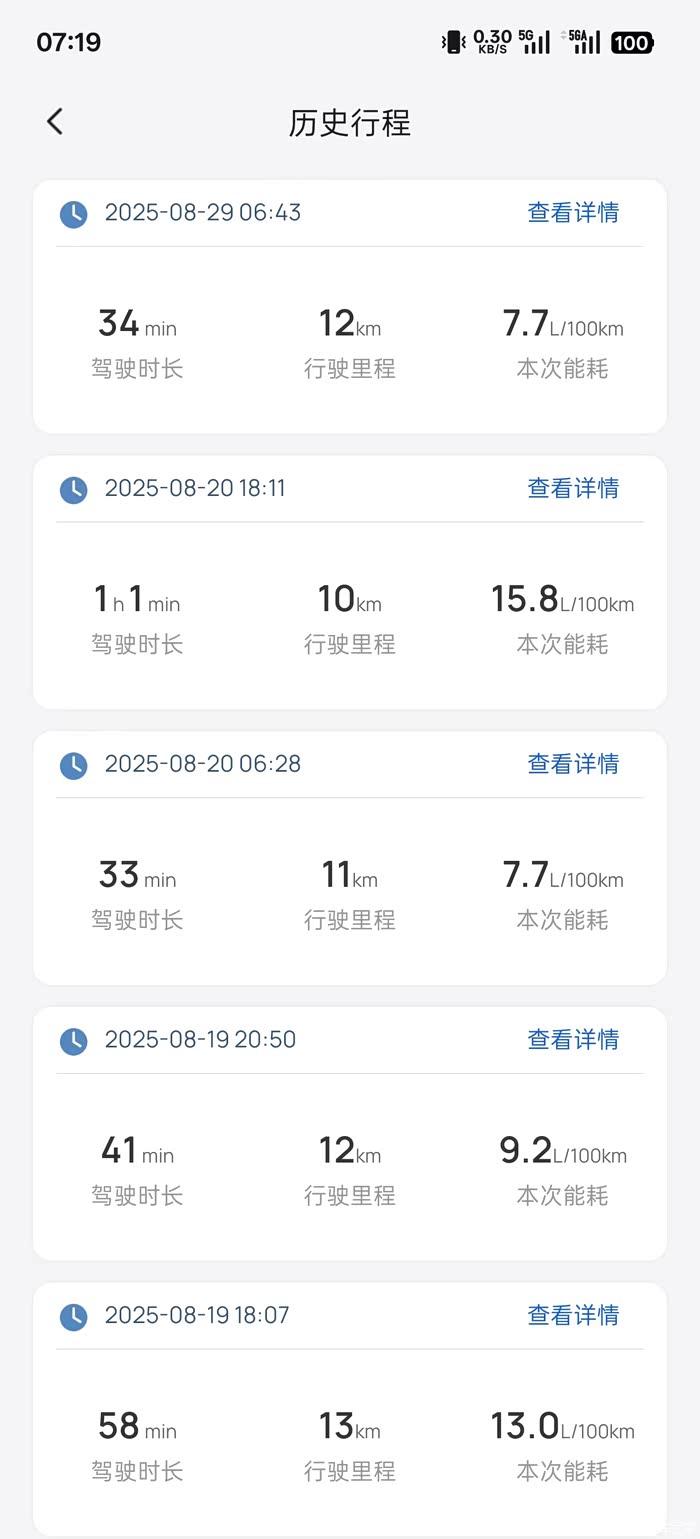Click clock icon for 2025-08-19 20:50 trip

point(74,1041)
